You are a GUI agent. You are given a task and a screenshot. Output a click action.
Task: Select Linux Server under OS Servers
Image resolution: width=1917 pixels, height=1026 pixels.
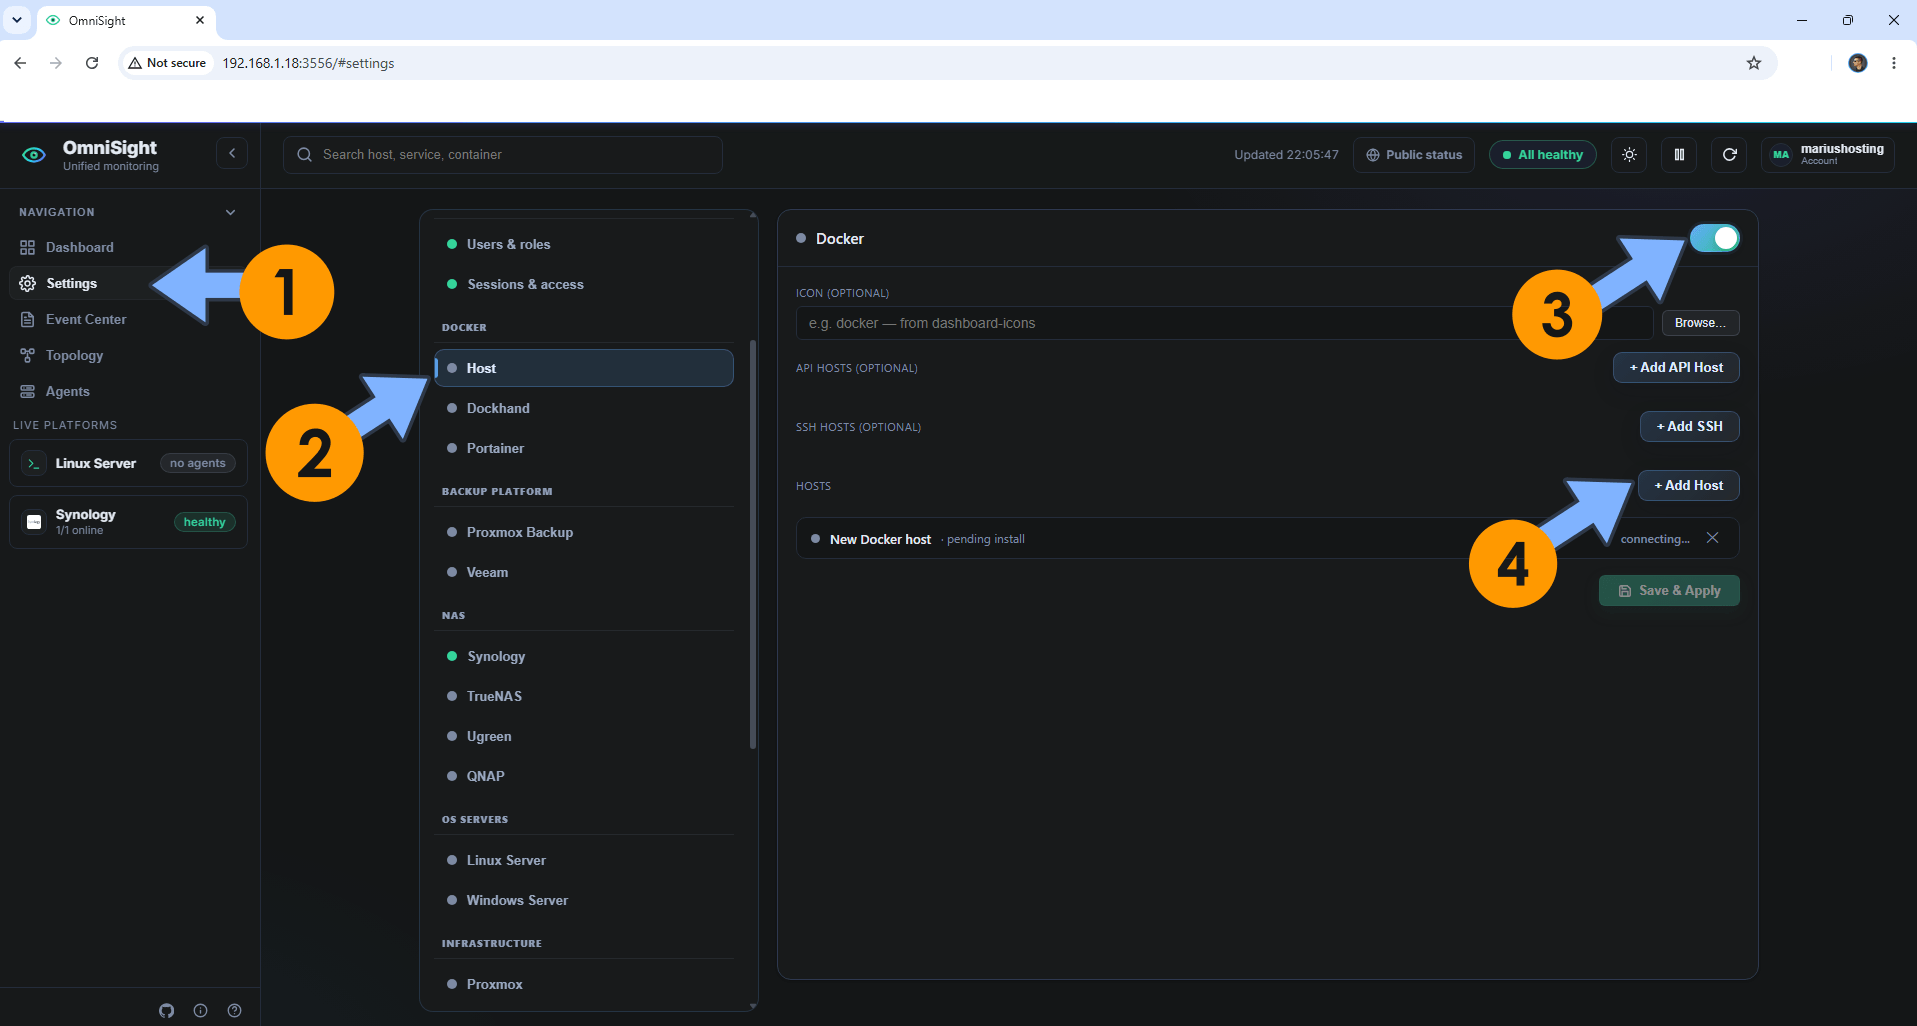pos(584,860)
